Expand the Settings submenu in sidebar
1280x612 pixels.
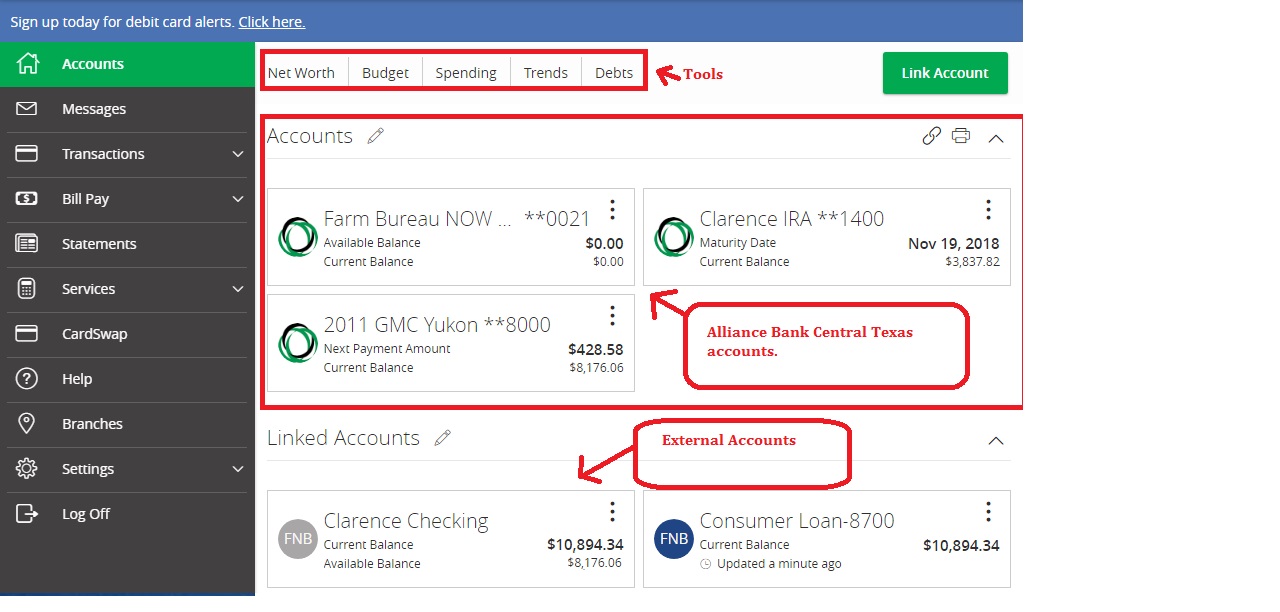pyautogui.click(x=237, y=469)
